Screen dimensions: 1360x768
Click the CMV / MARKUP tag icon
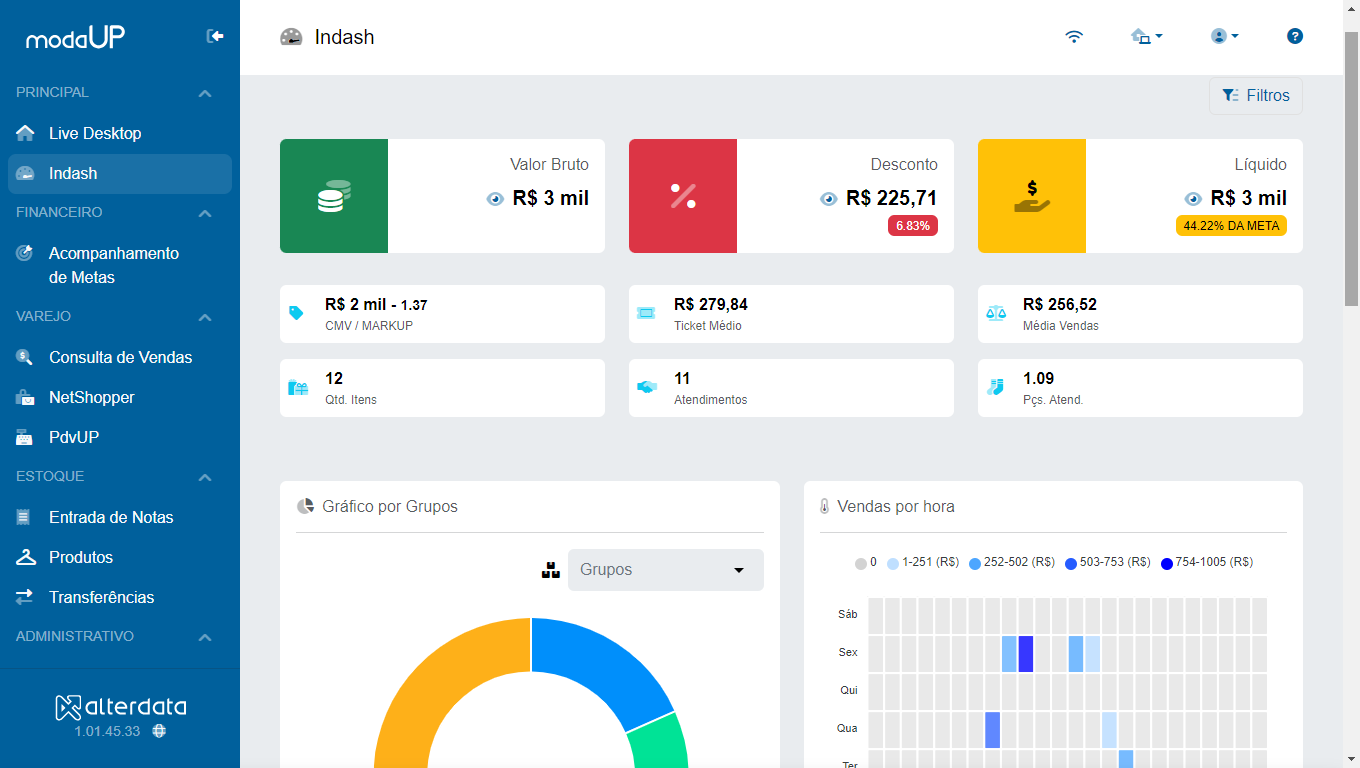(296, 313)
